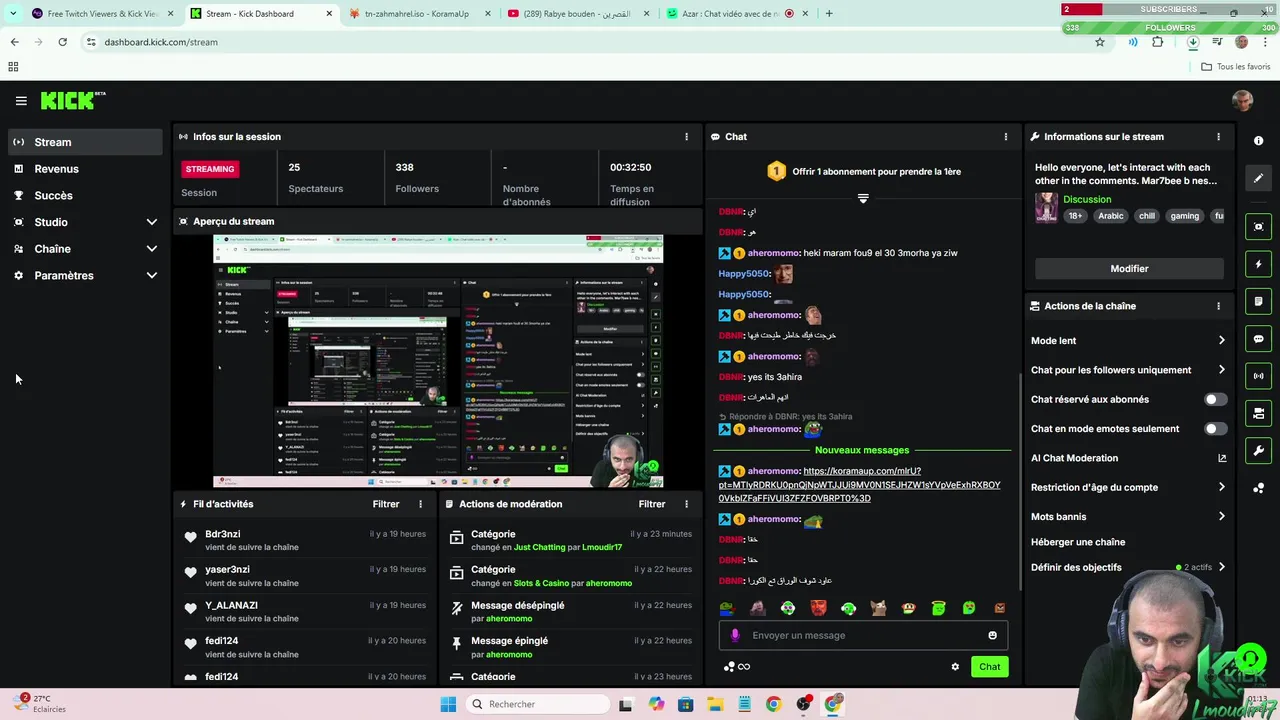This screenshot has width=1280, height=720.
Task: Open Mots bannis settings arrow
Action: [1221, 517]
